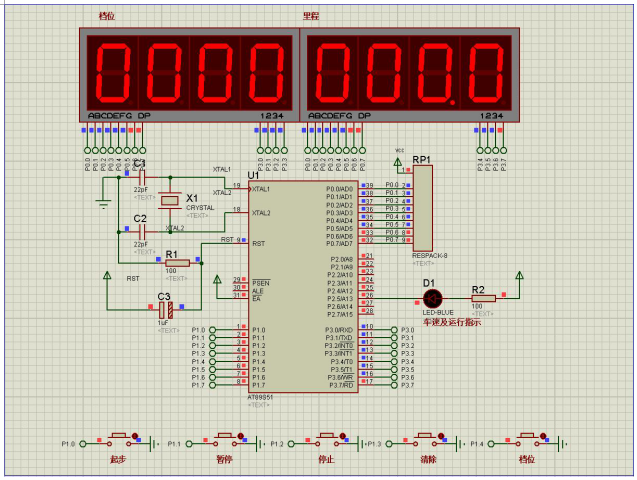
Task: Select capacitor C1 symbol
Action: coord(142,177)
